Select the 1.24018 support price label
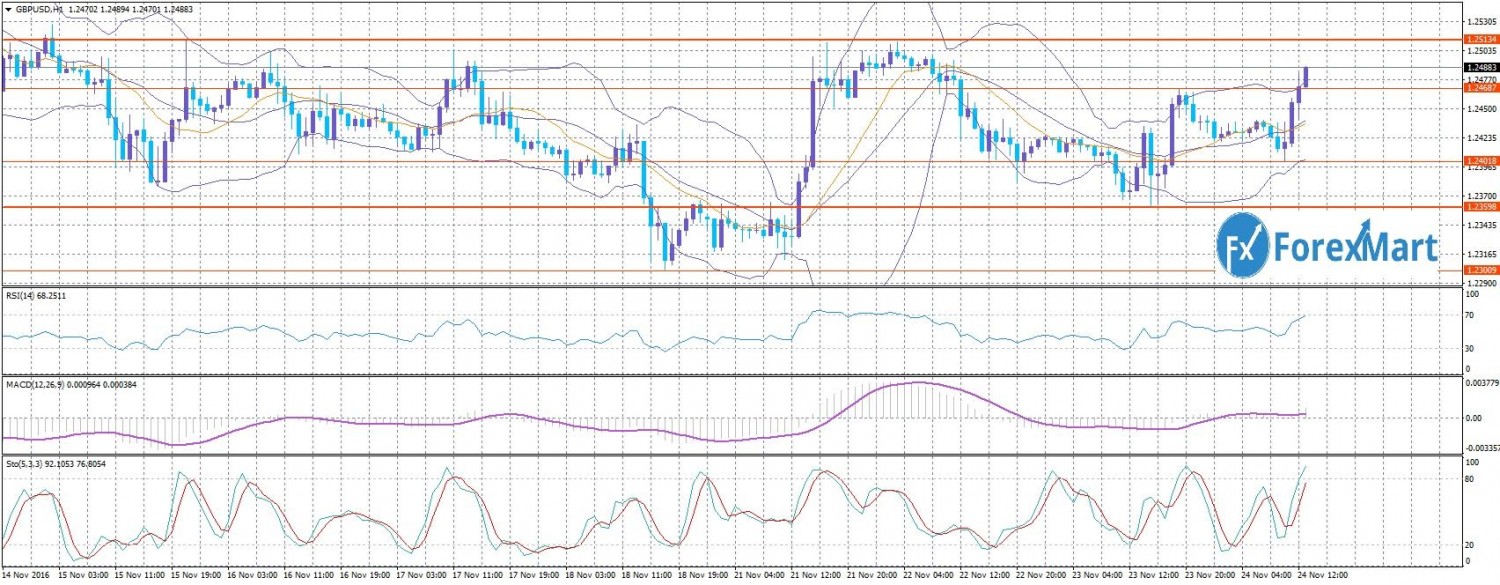This screenshot has width=1500, height=585. [1481, 161]
